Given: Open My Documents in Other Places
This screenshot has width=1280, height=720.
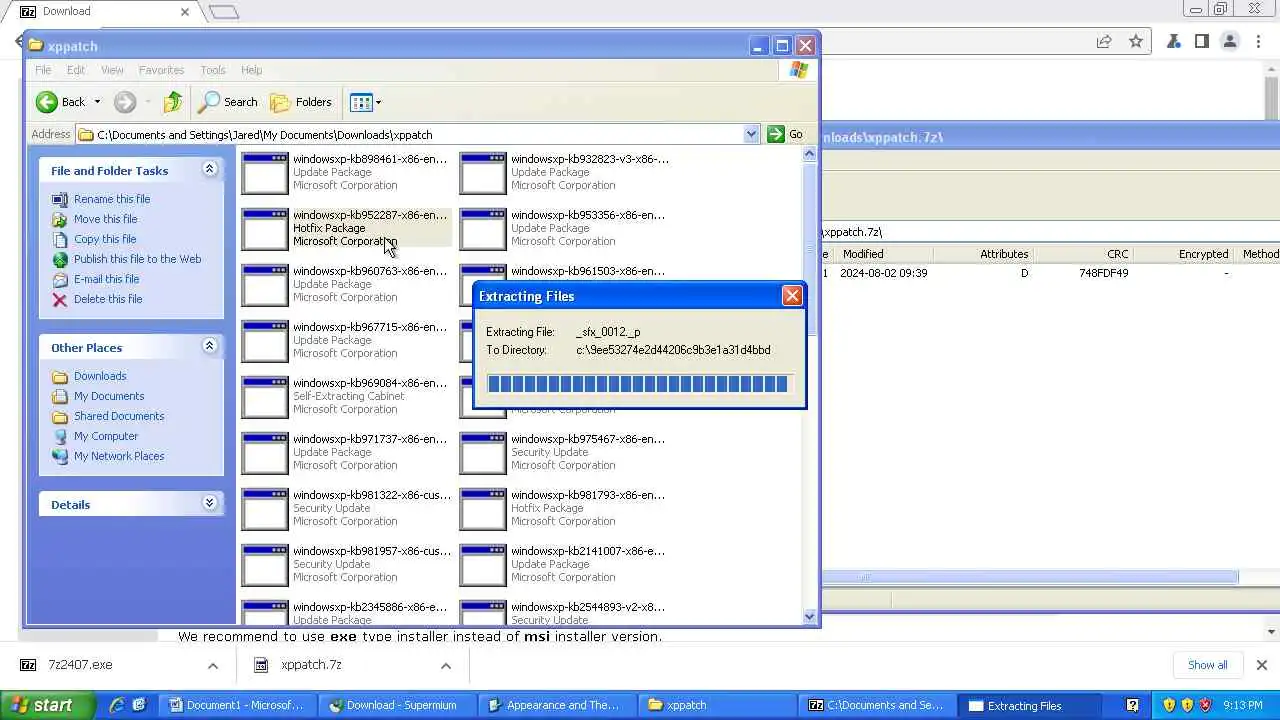Looking at the screenshot, I should (x=109, y=396).
